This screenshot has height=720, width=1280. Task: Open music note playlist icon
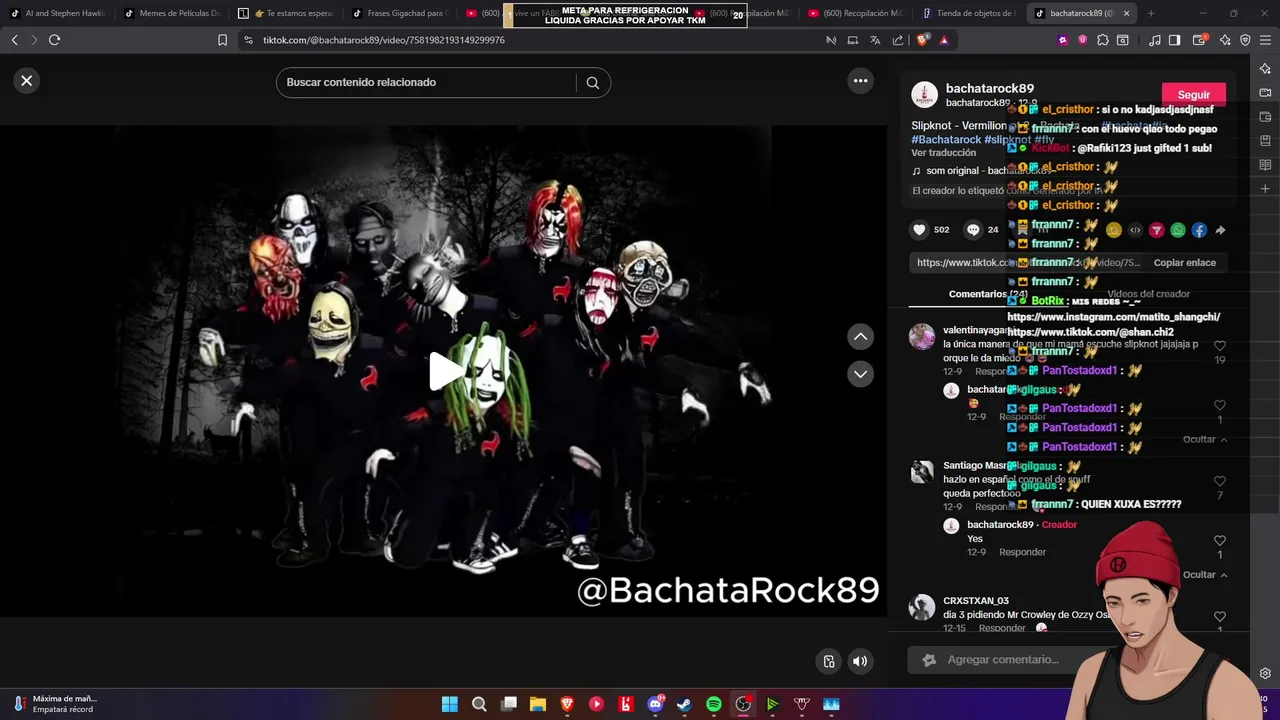tap(1155, 40)
